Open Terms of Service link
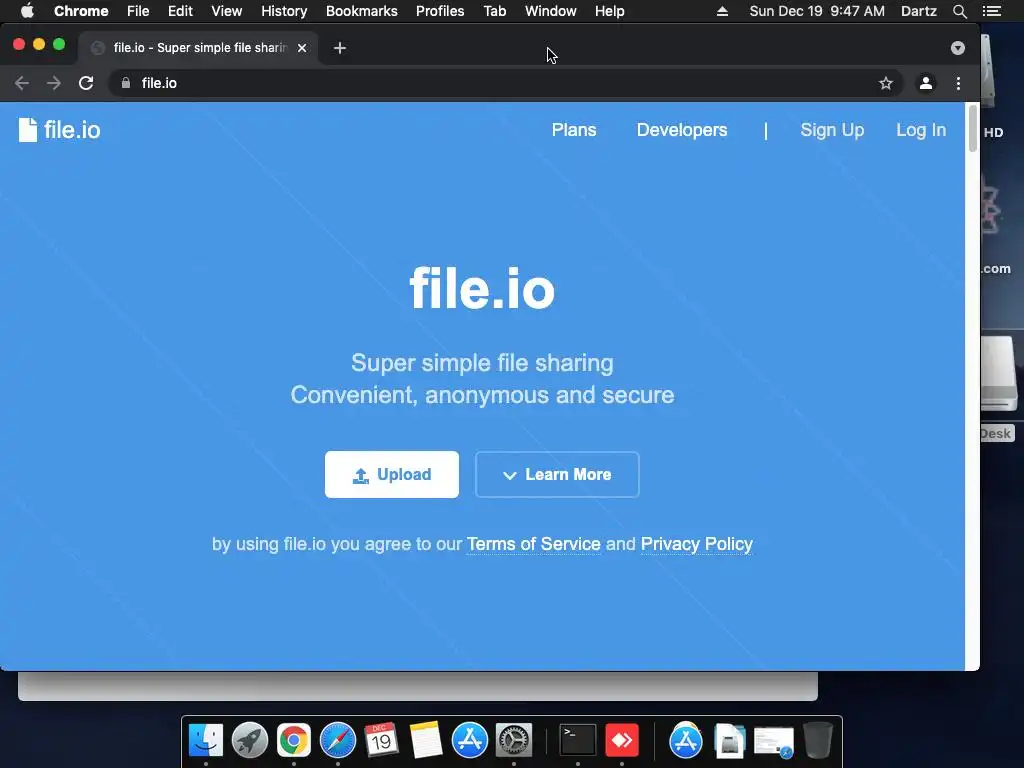The width and height of the screenshot is (1024, 768). coord(534,544)
